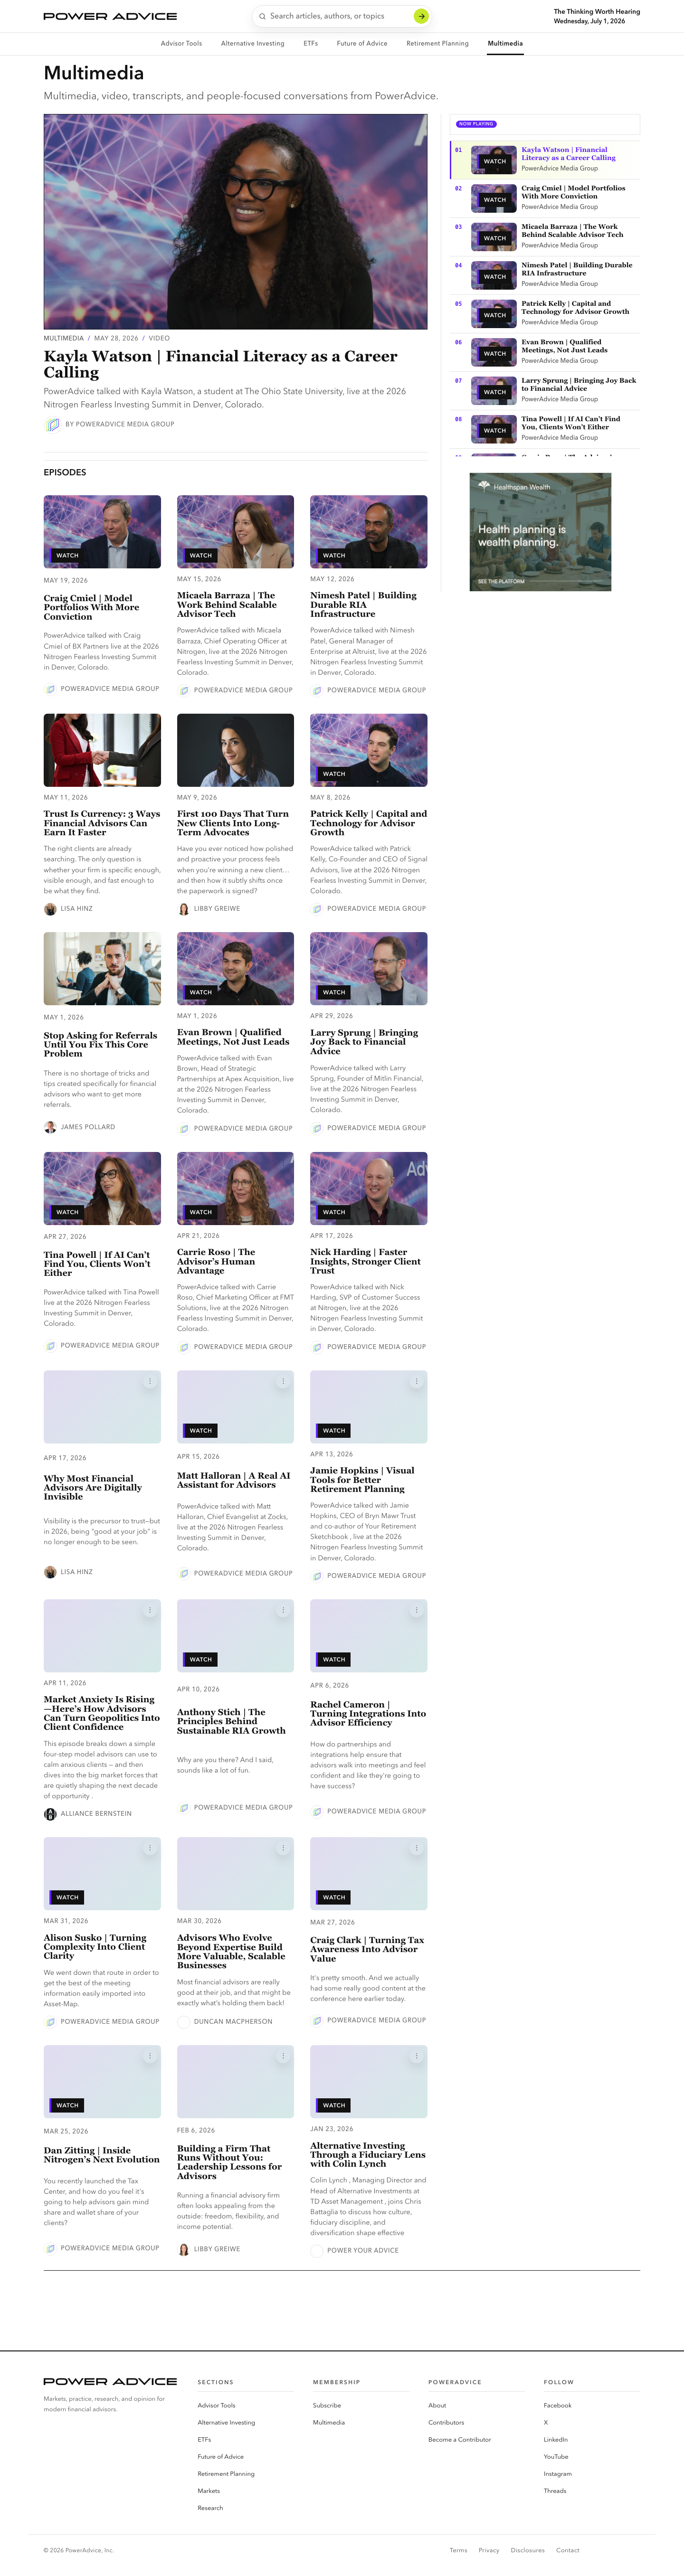
Task: Open the three-dot menu on Rachel Cameron card
Action: [416, 1610]
